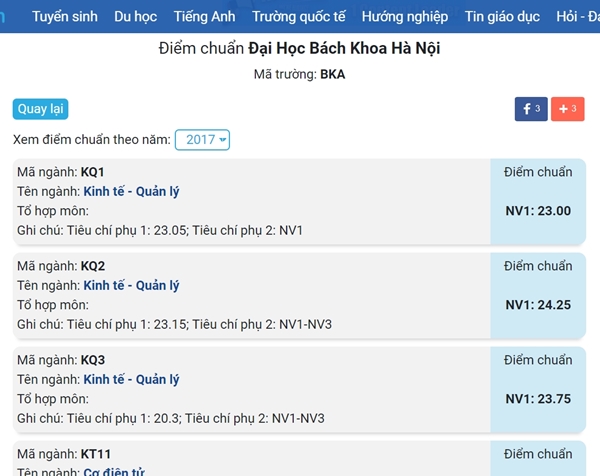600x476 pixels.
Task: Select the Tiếng Anh nav item
Action: point(204,17)
